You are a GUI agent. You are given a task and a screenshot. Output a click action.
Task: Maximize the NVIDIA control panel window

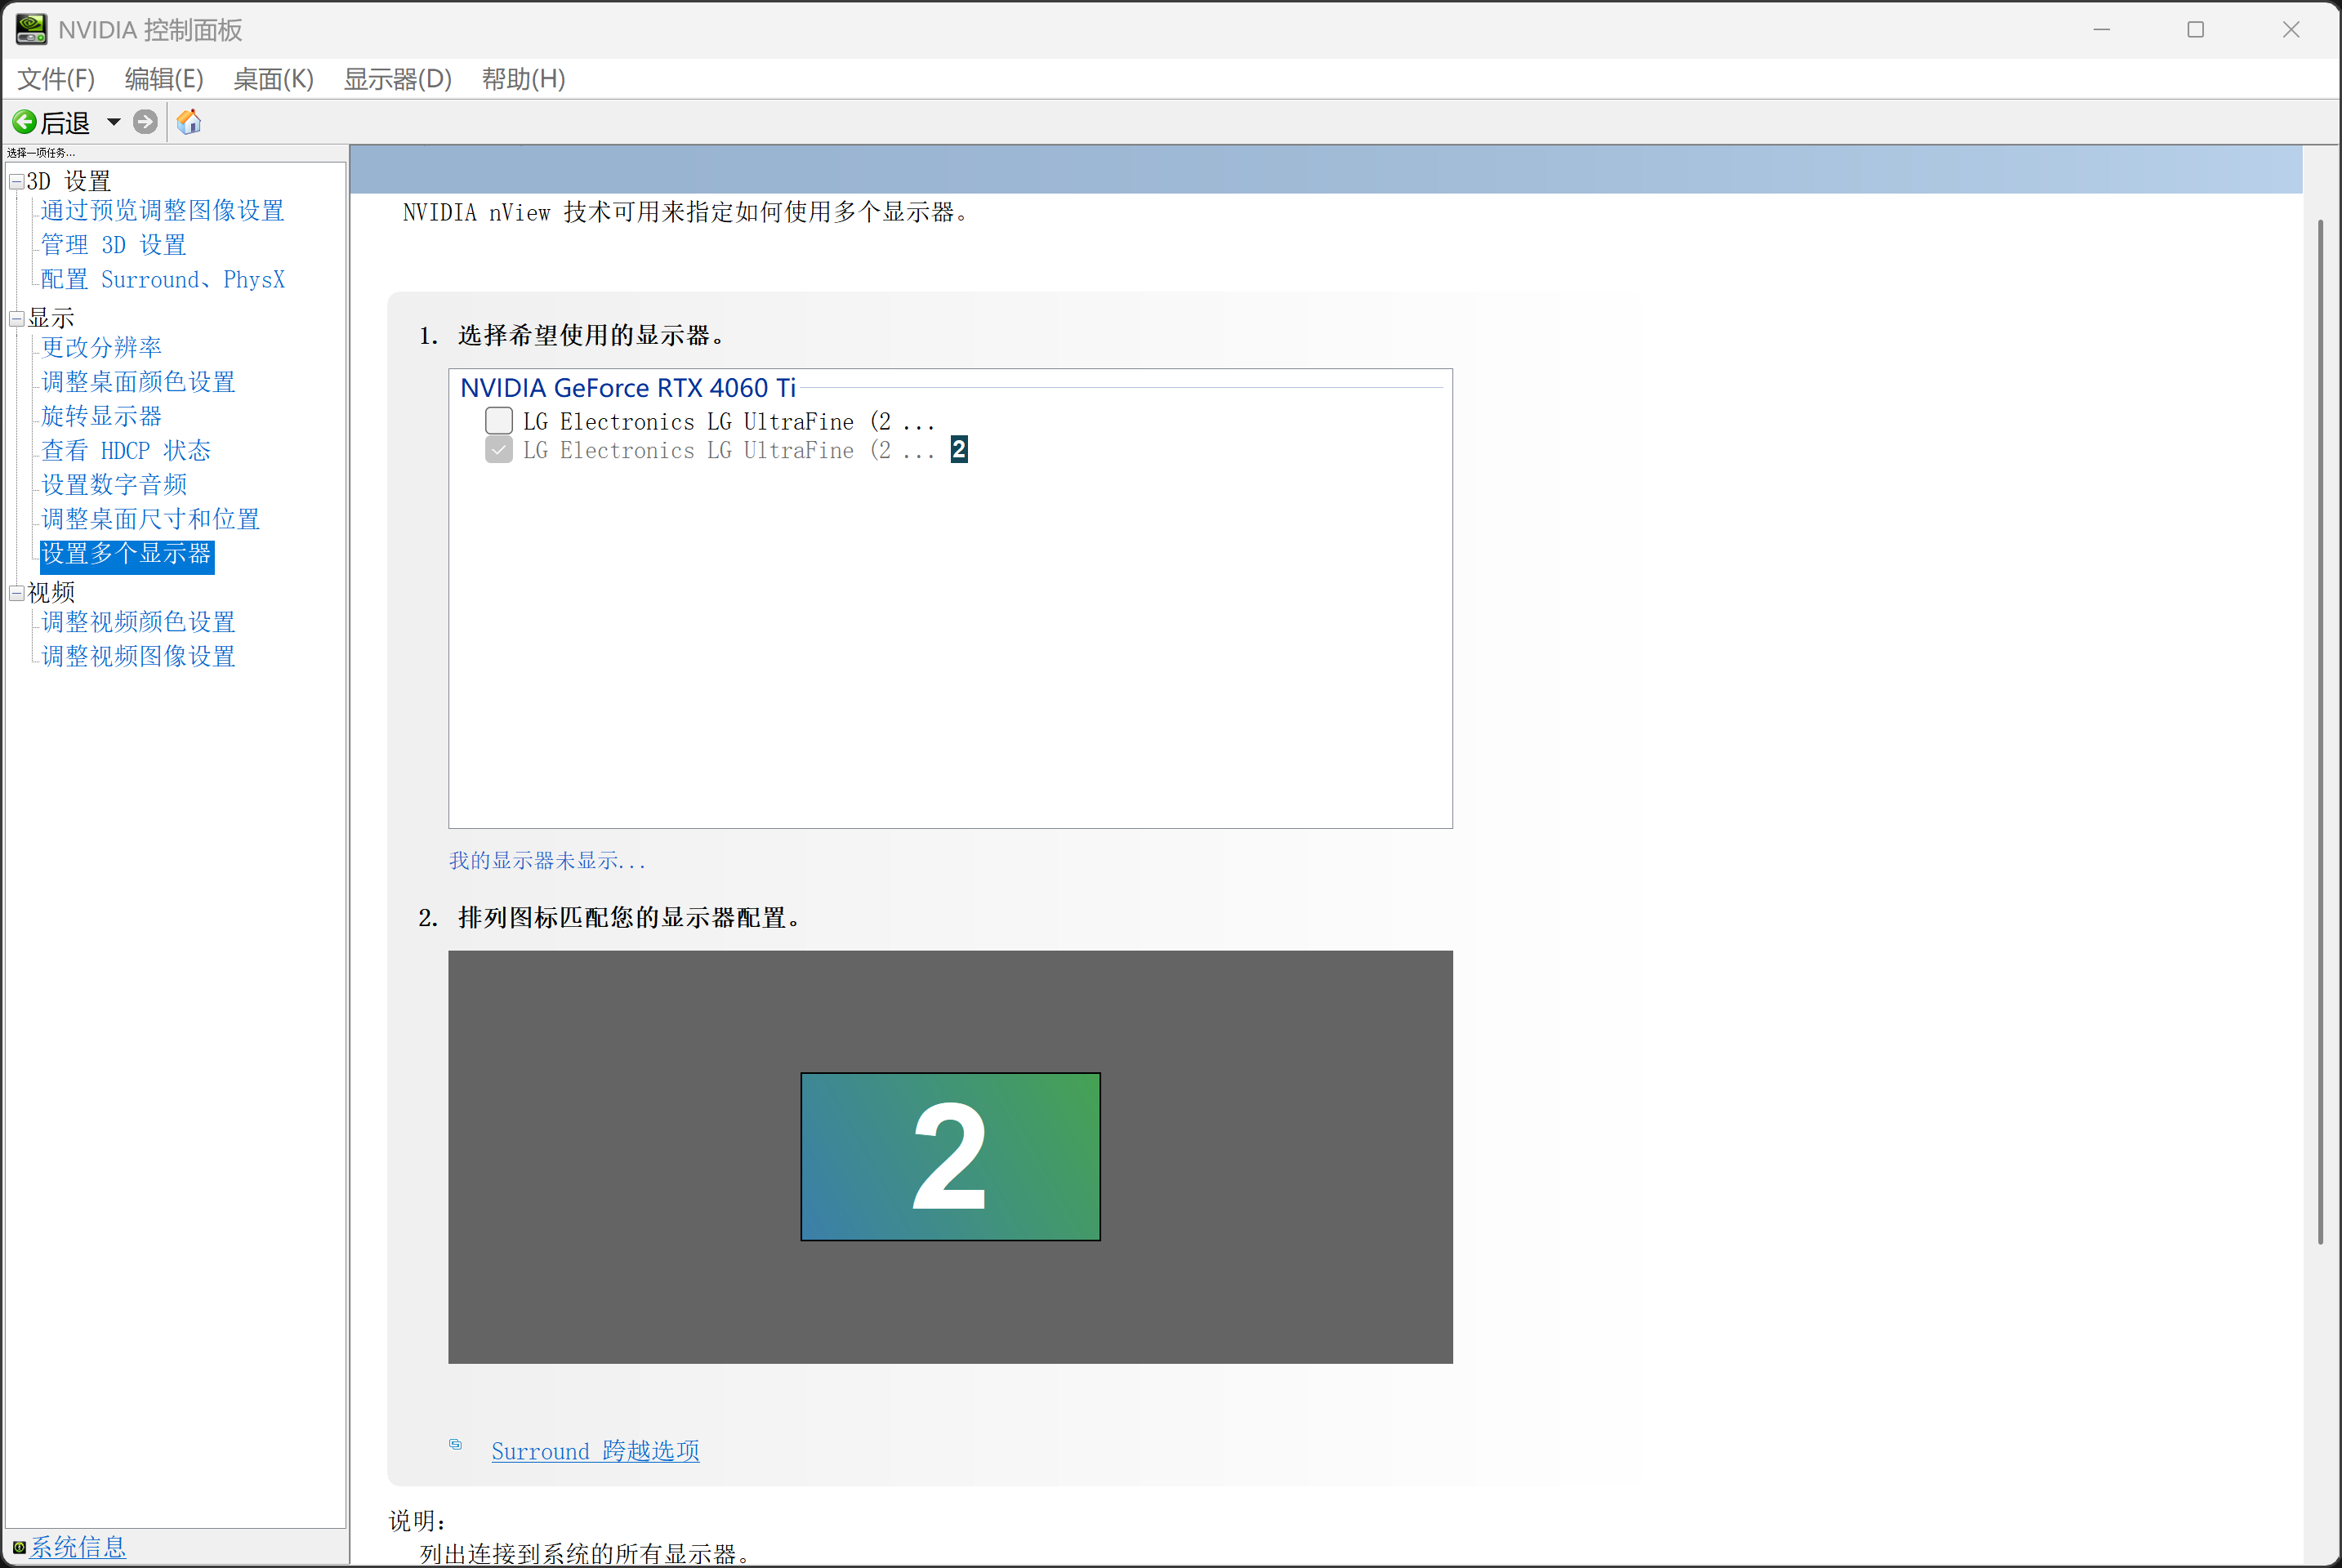point(2196,30)
